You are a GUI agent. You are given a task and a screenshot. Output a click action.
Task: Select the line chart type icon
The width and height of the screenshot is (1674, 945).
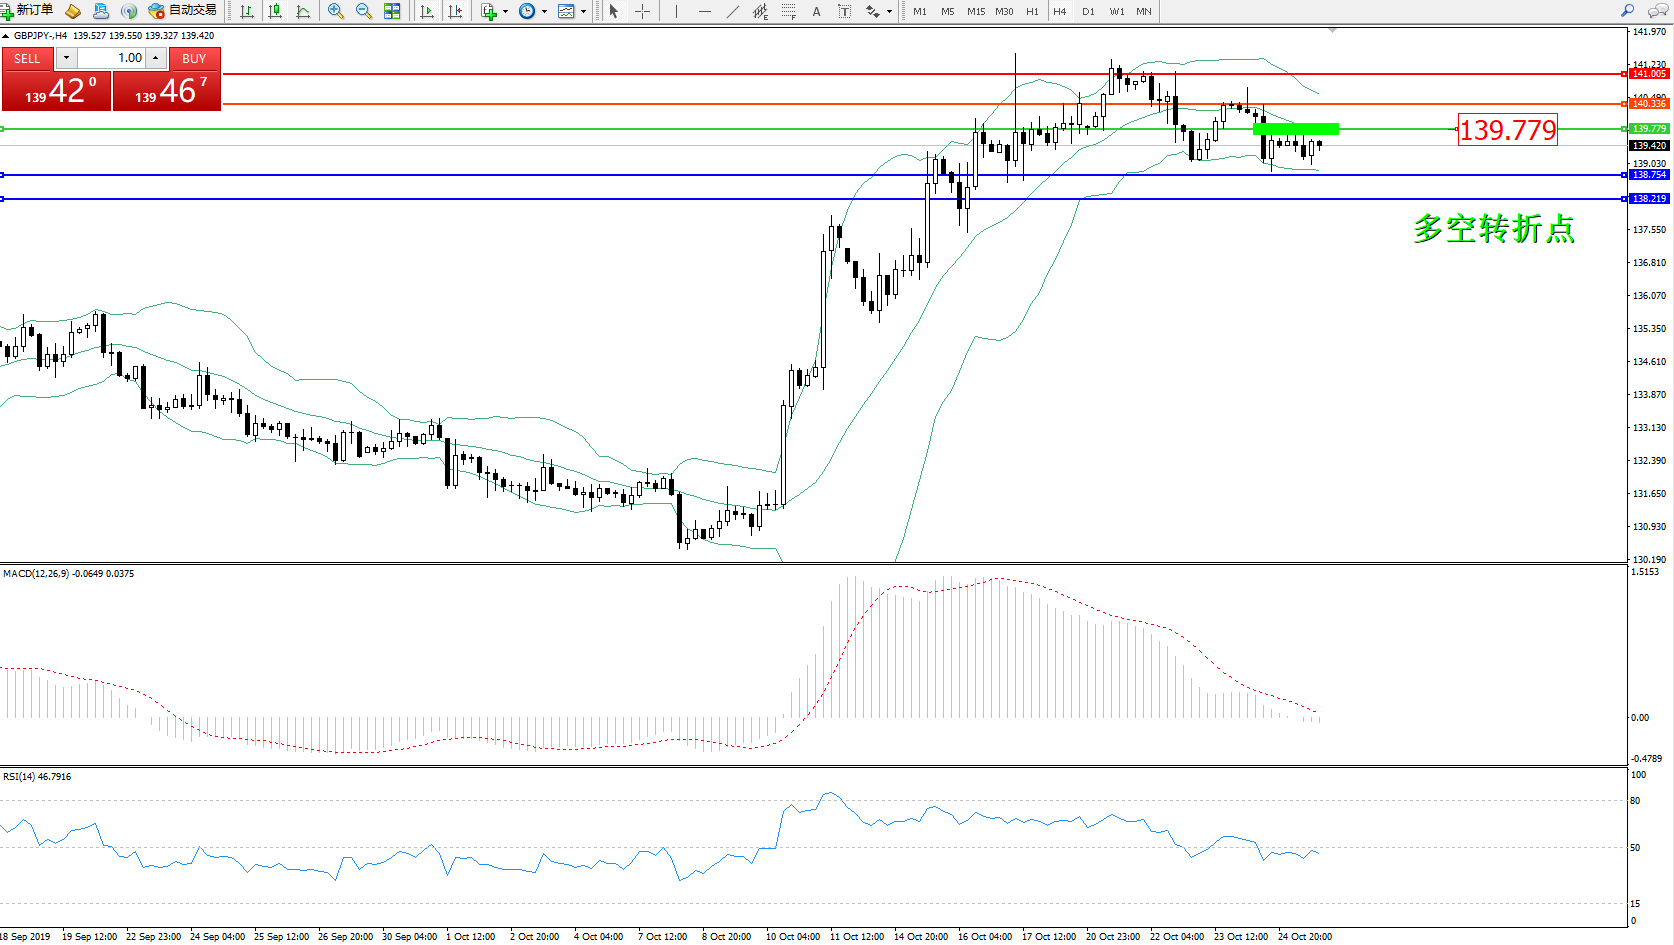point(303,11)
